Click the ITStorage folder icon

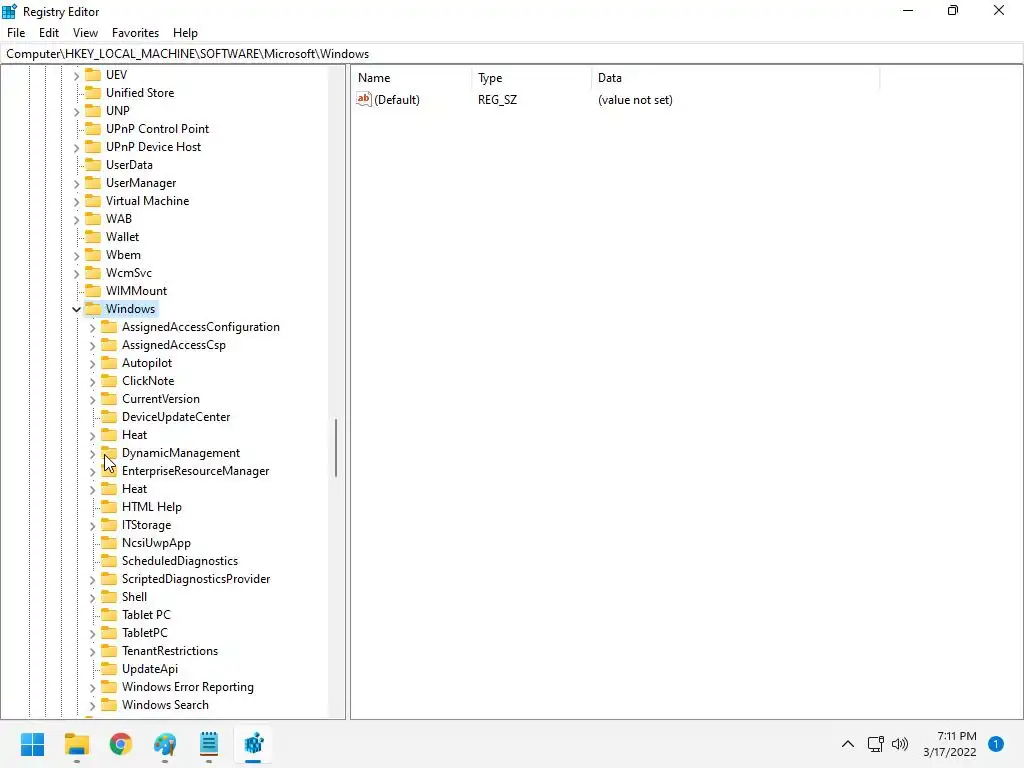(109, 524)
